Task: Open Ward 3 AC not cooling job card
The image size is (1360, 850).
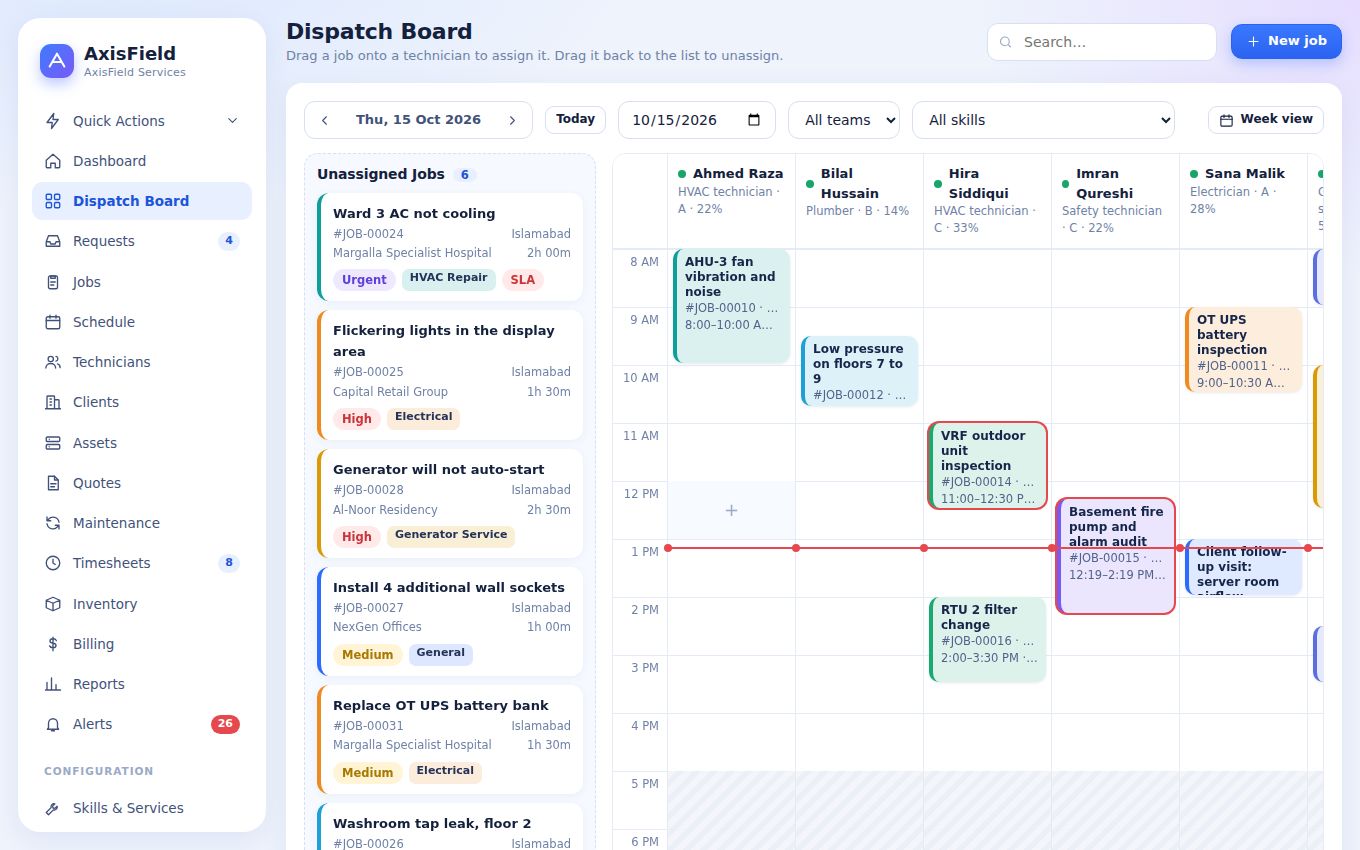Action: [450, 247]
